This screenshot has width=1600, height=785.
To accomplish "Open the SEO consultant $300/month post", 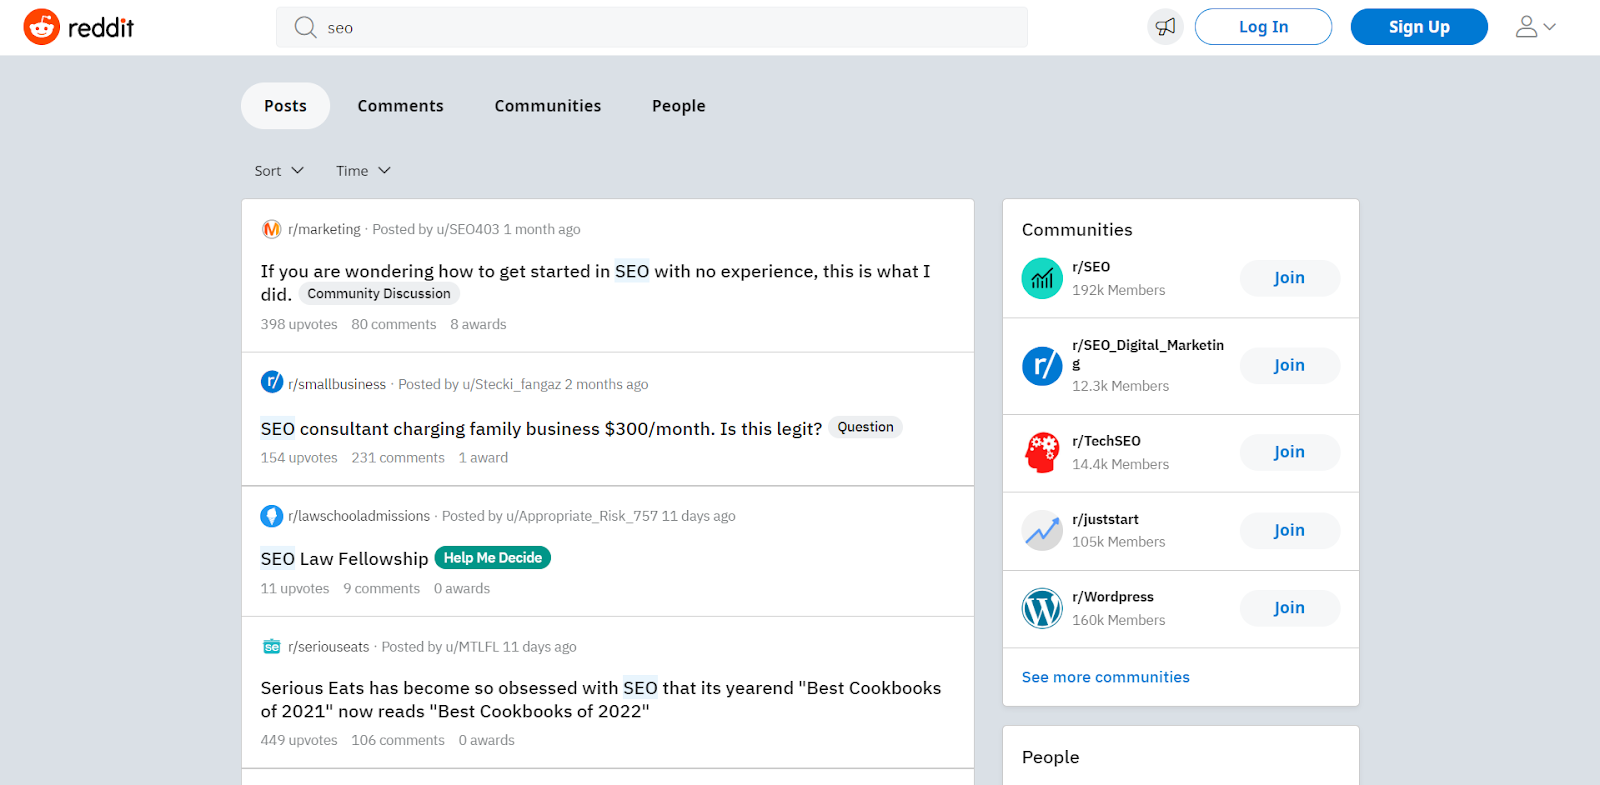I will (541, 429).
